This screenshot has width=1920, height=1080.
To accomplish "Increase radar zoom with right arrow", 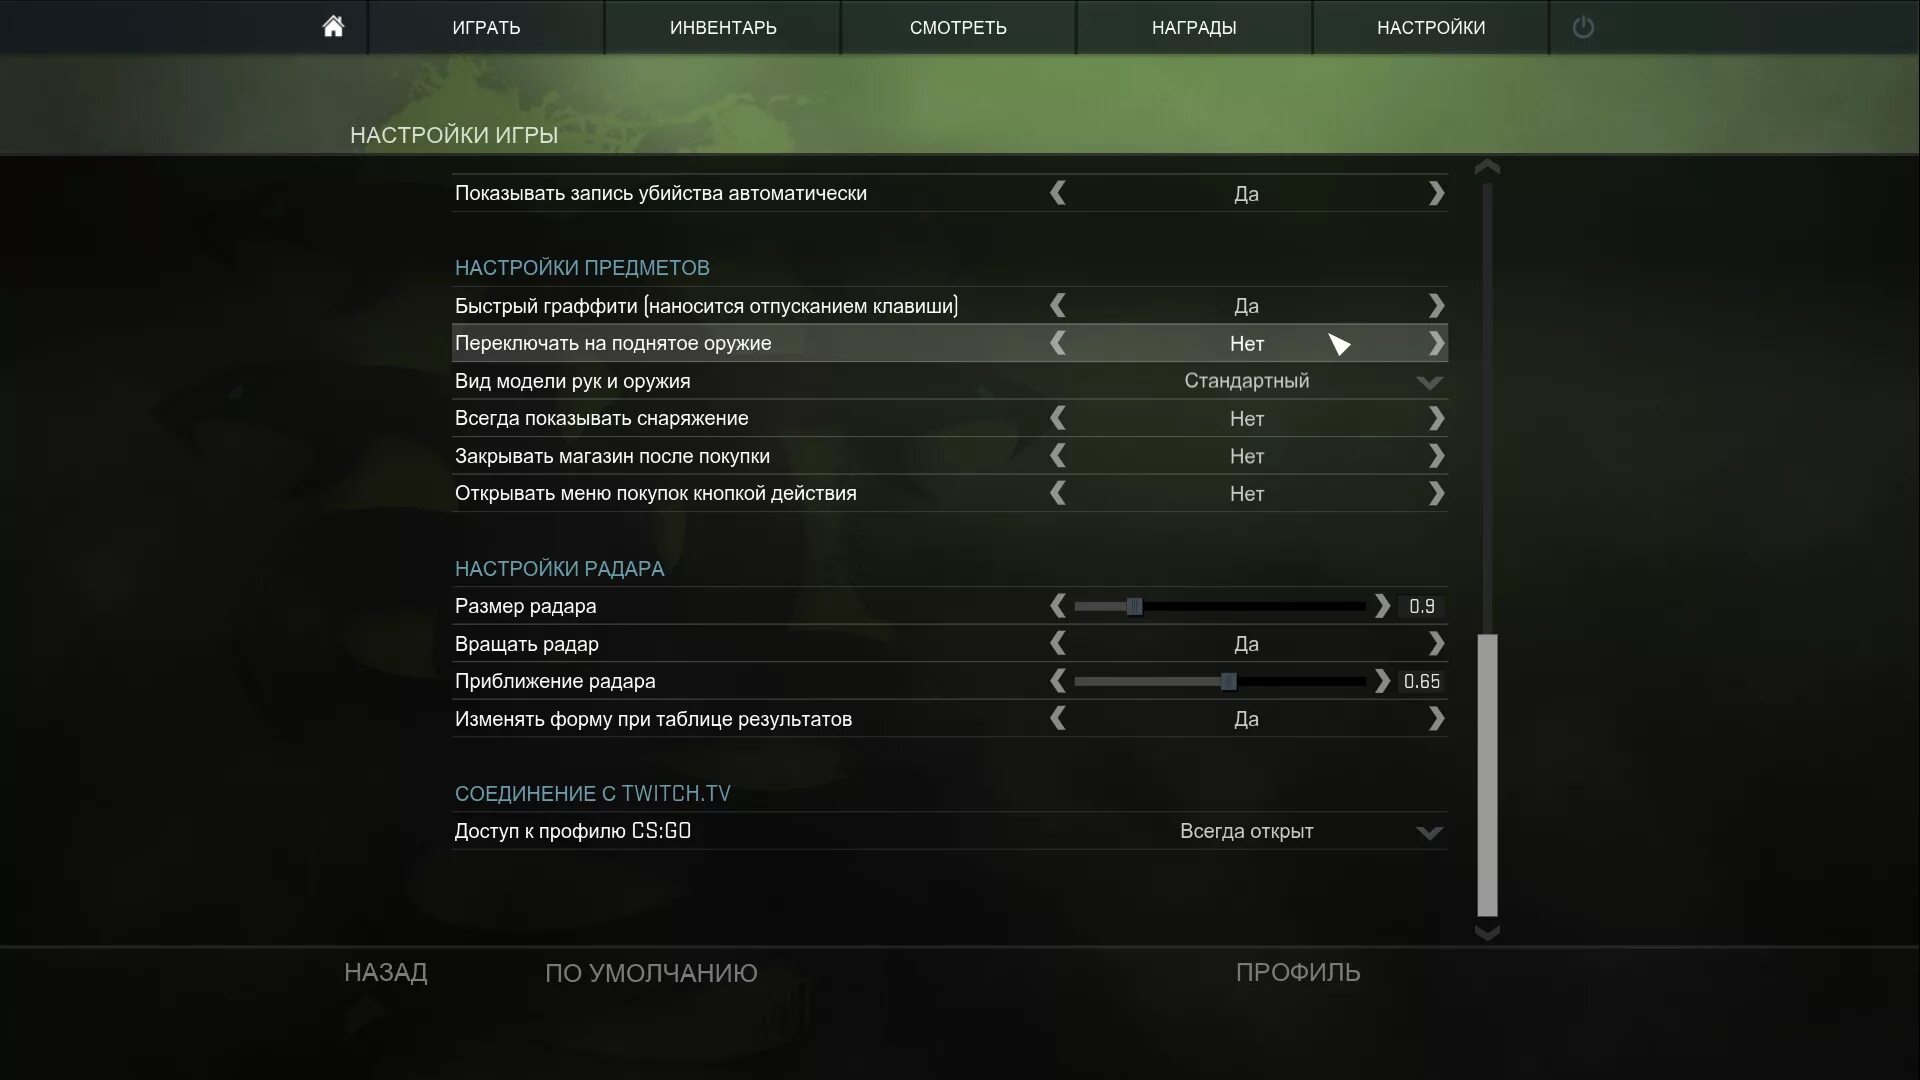I will pos(1382,681).
